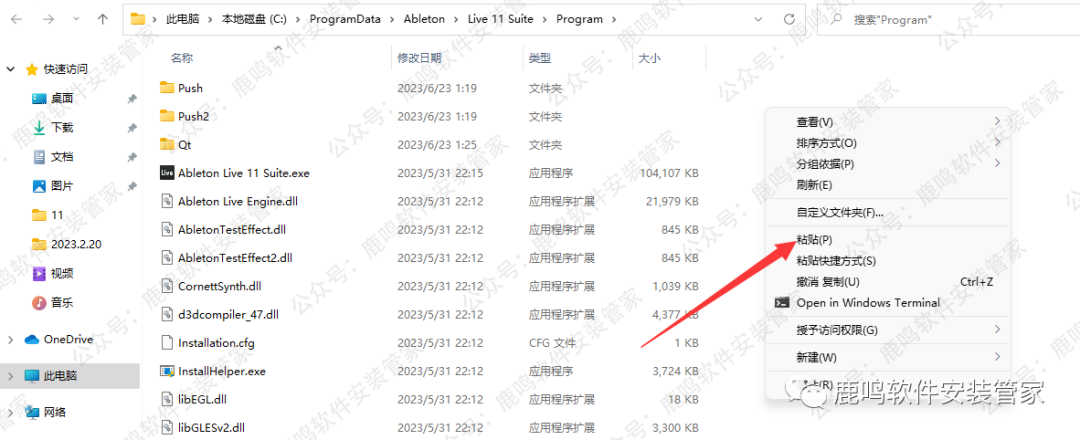Open the address bar history dropdown
Viewport: 1080px width, 440px height.
coord(761,19)
